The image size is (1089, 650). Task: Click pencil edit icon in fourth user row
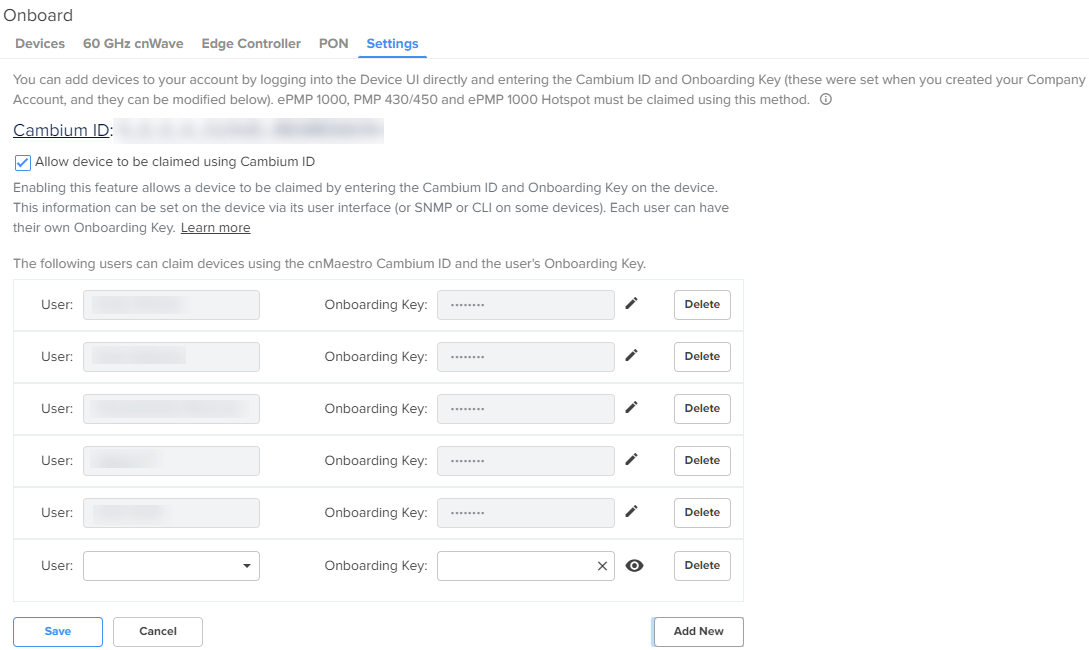click(x=631, y=460)
